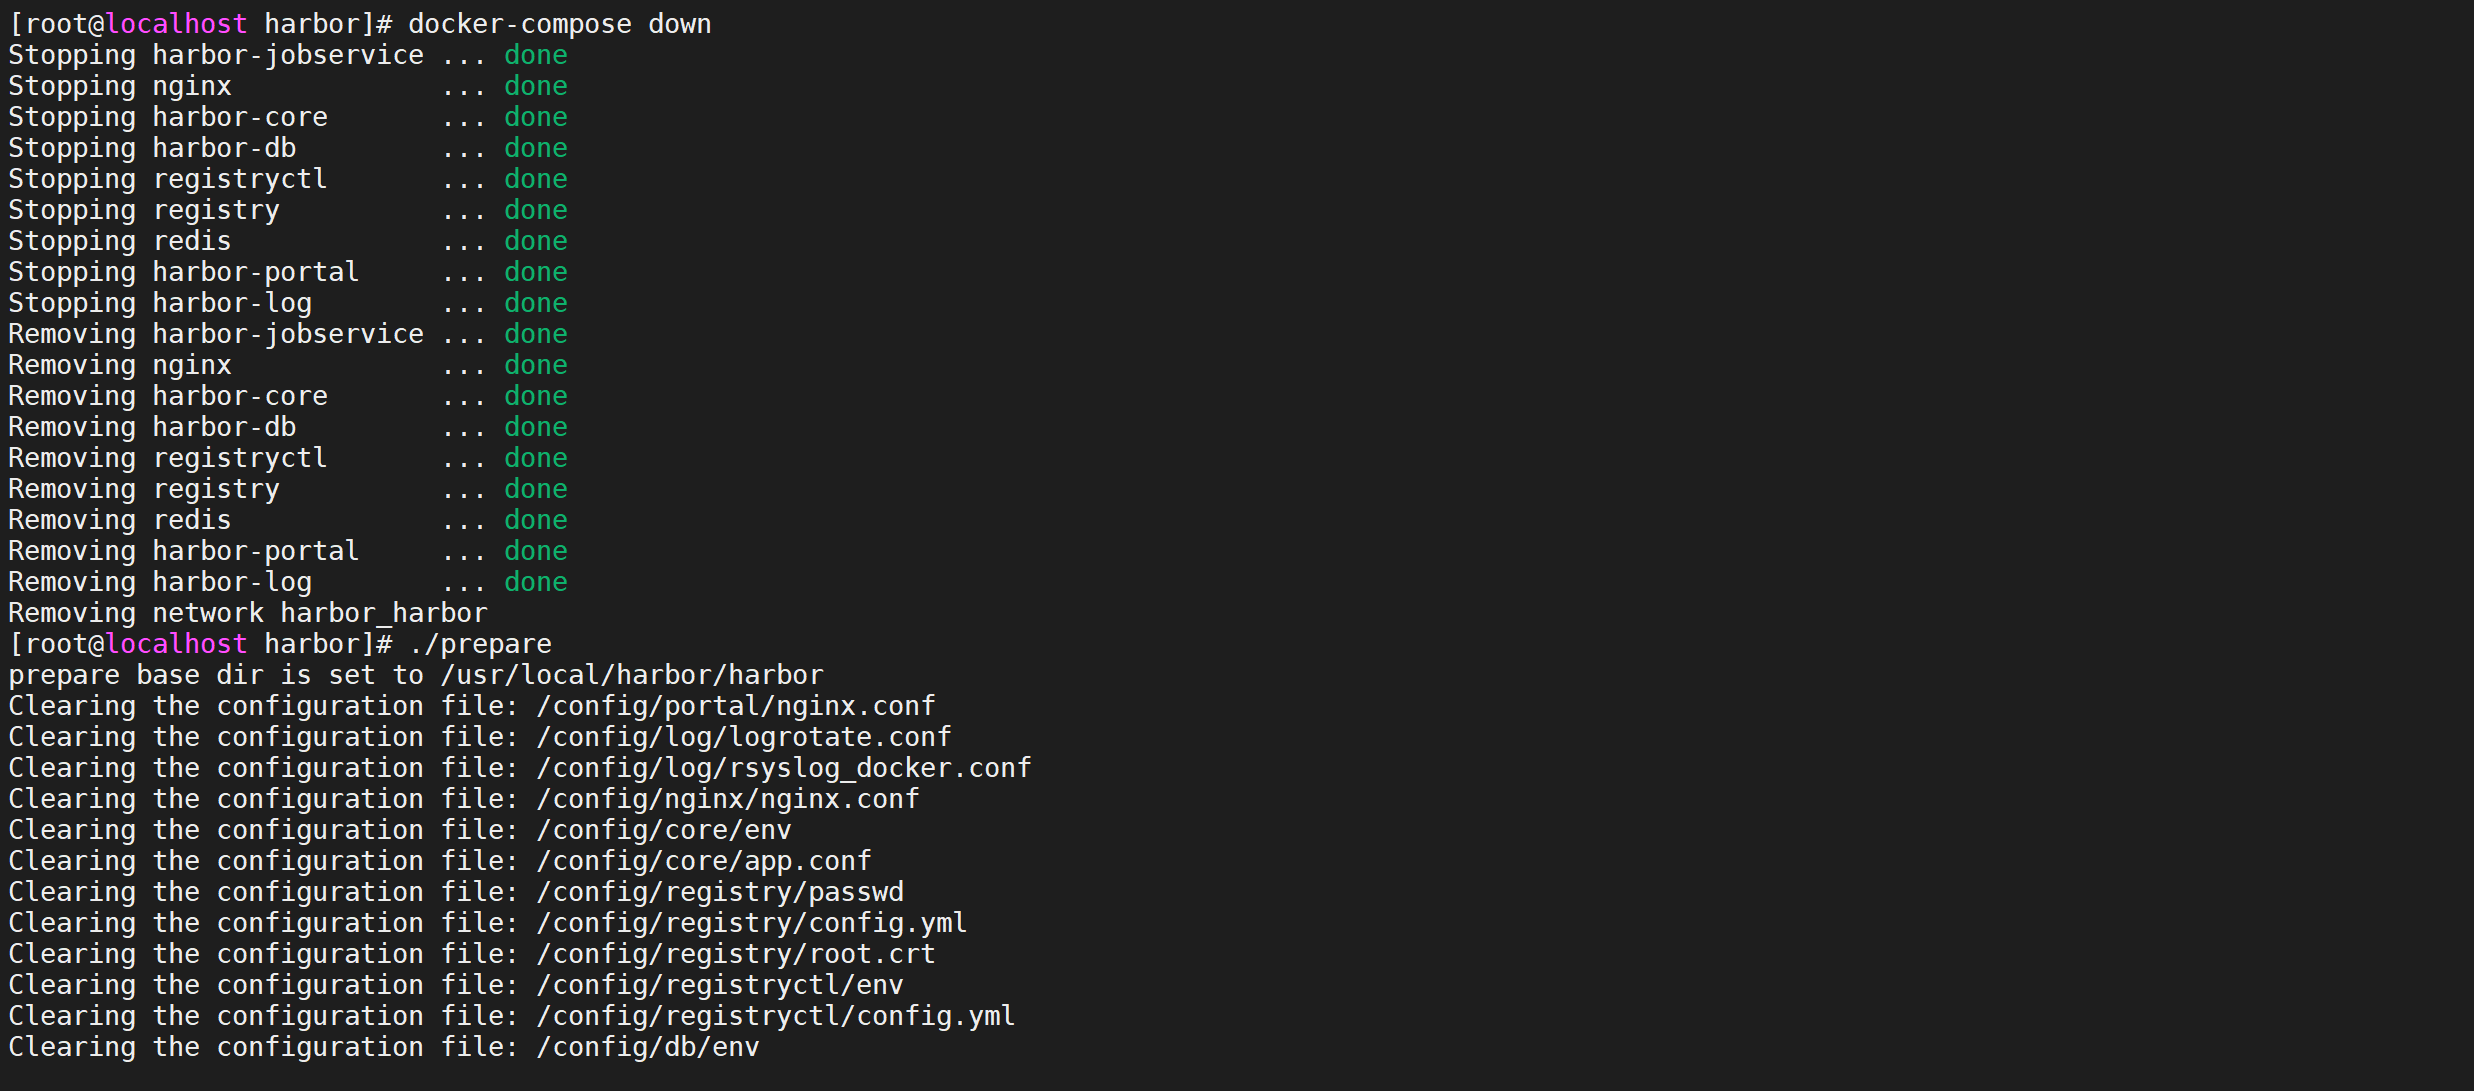
Task: Click the 'docker-compose down' command text
Action: point(560,24)
